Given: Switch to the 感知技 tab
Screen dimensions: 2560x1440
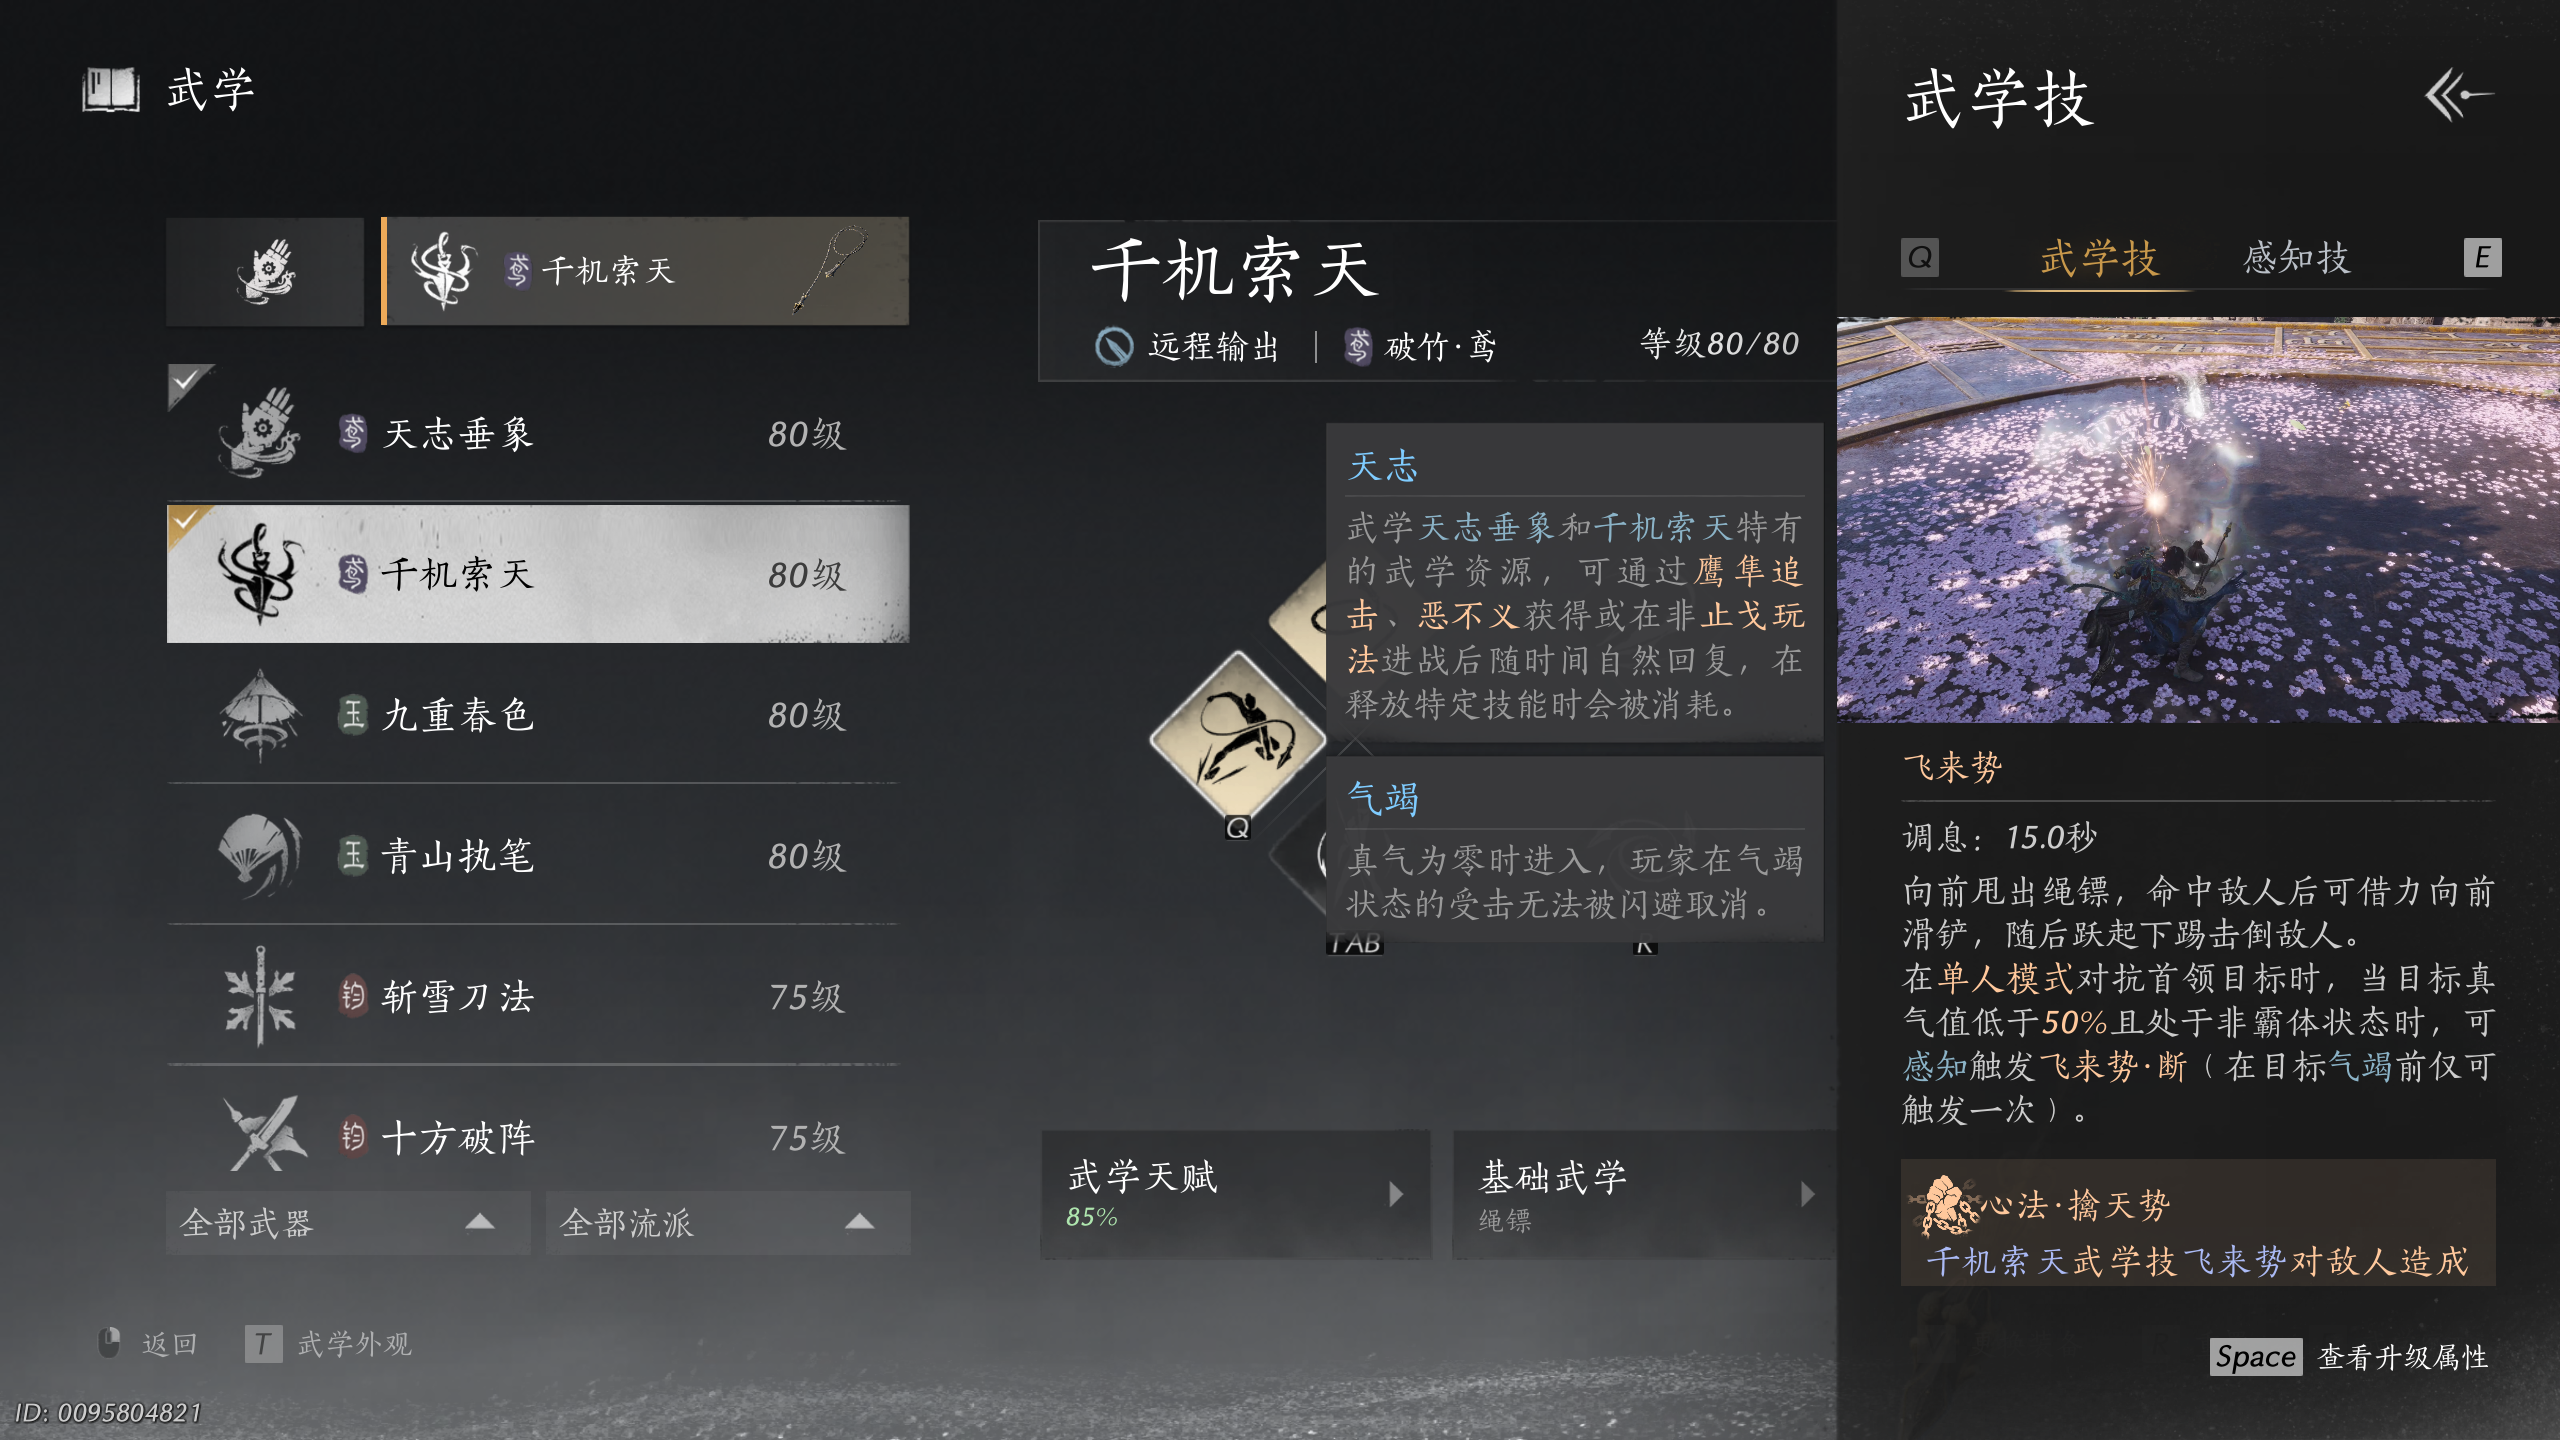Looking at the screenshot, I should click(2296, 258).
